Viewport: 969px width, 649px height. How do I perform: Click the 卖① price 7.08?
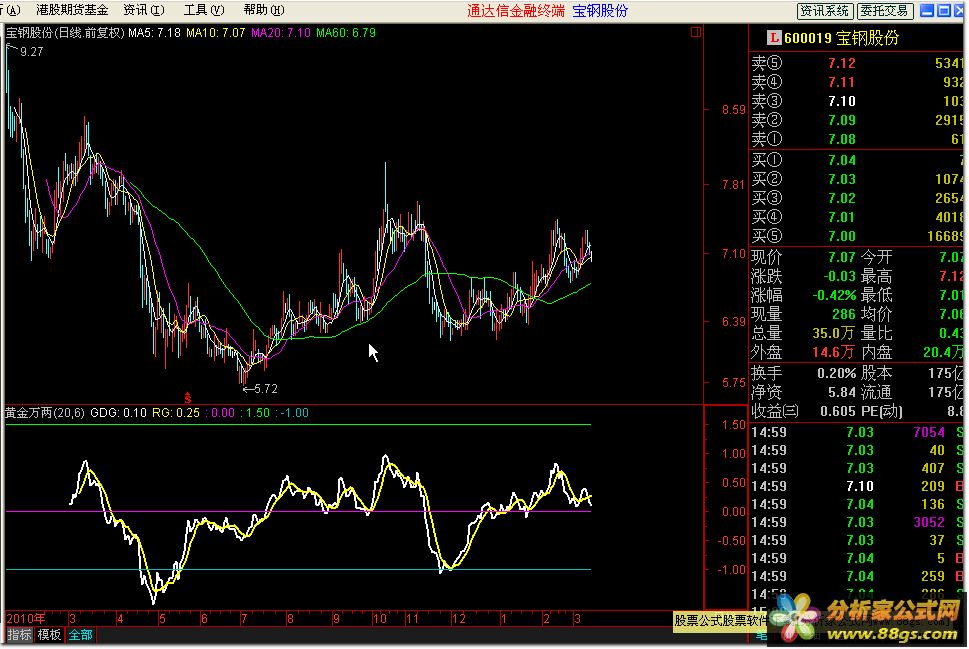(x=842, y=140)
